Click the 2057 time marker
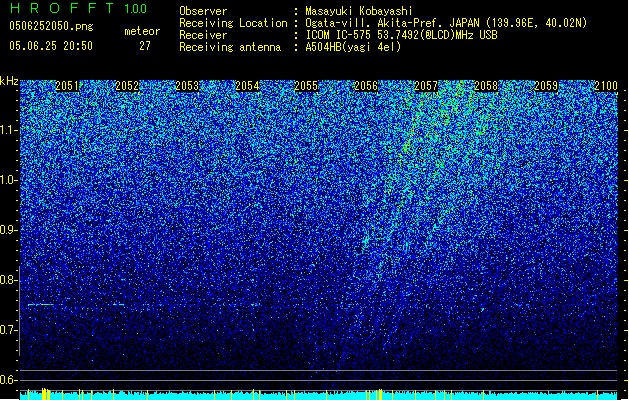This screenshot has width=629, height=400. [x=426, y=86]
